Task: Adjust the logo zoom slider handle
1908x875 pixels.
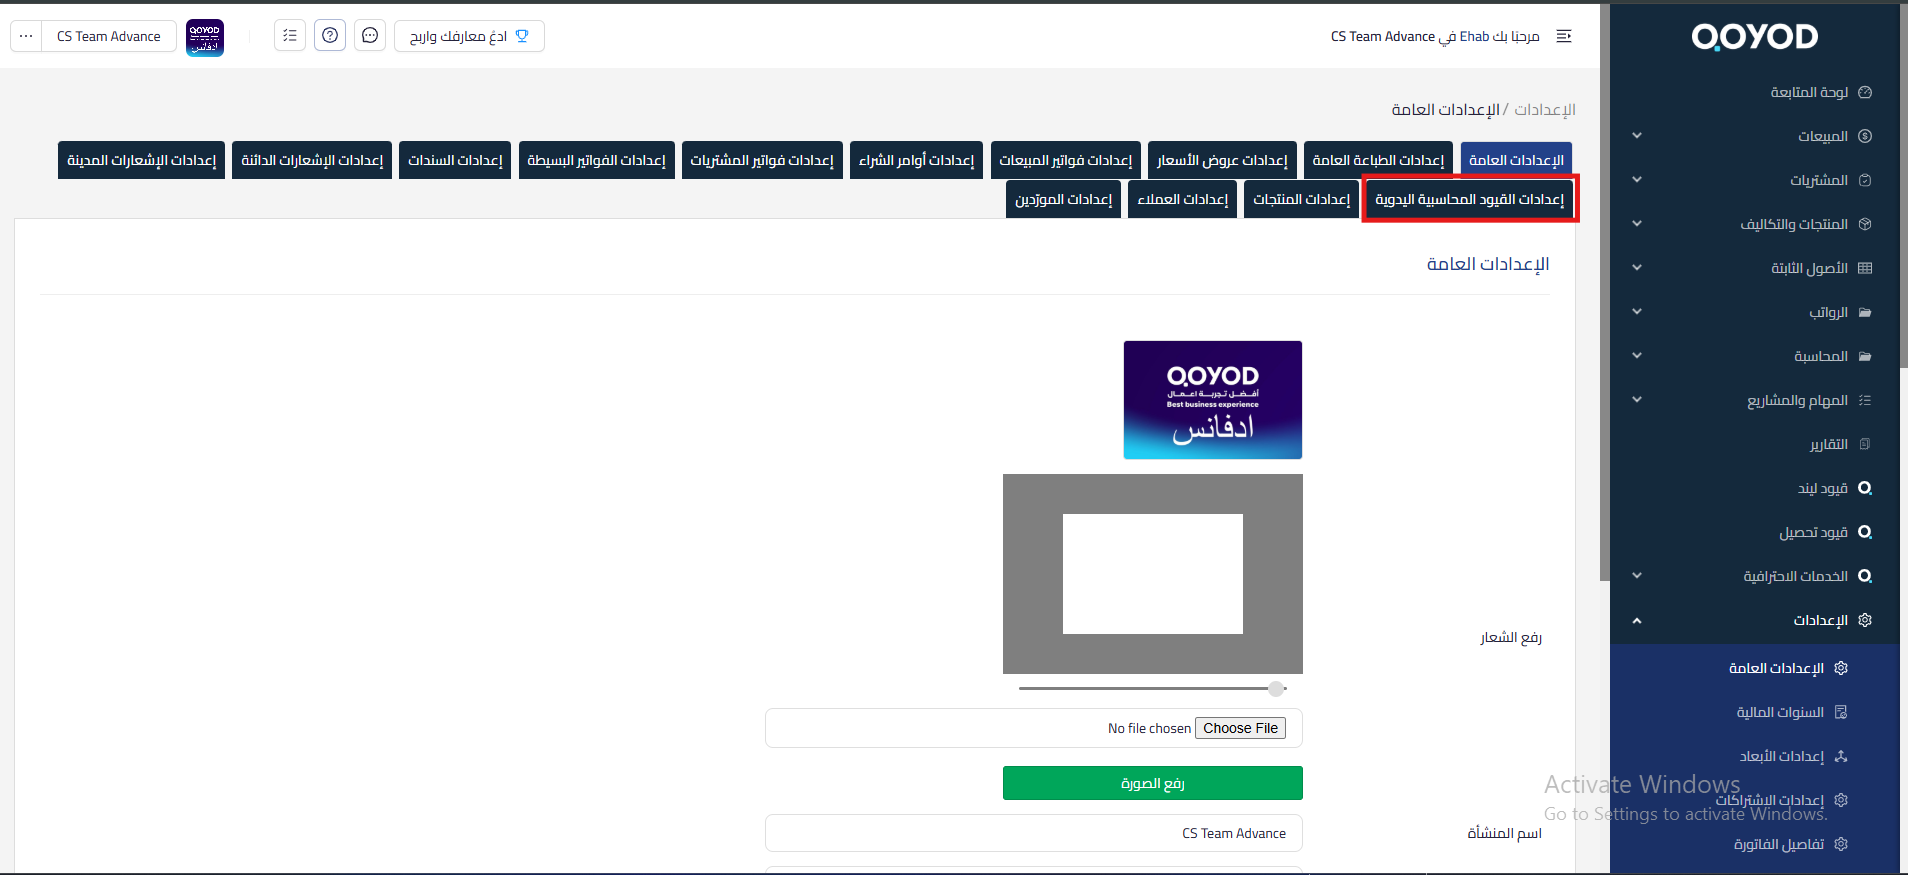Action: [x=1276, y=688]
